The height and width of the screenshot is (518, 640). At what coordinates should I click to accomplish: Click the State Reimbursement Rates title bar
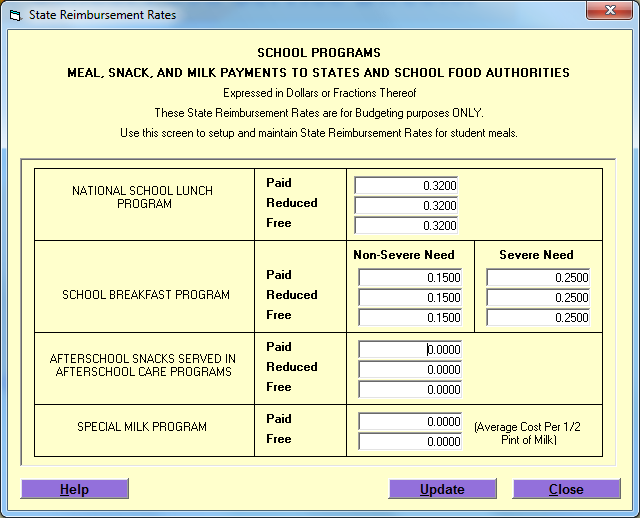pos(300,15)
